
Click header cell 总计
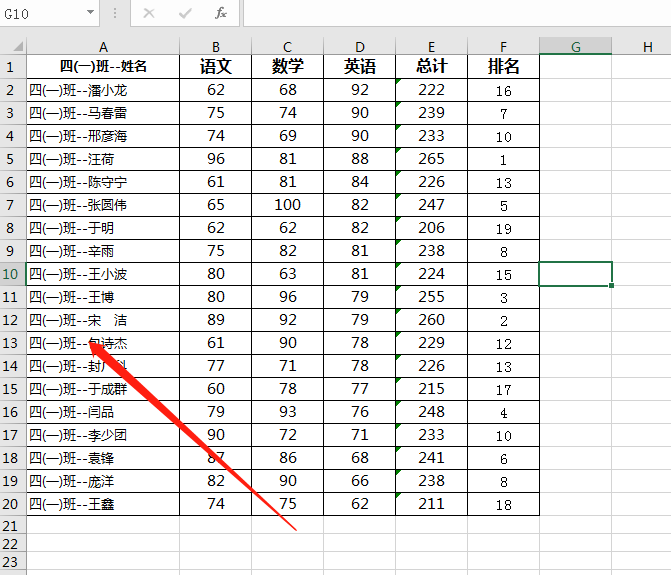[431, 67]
